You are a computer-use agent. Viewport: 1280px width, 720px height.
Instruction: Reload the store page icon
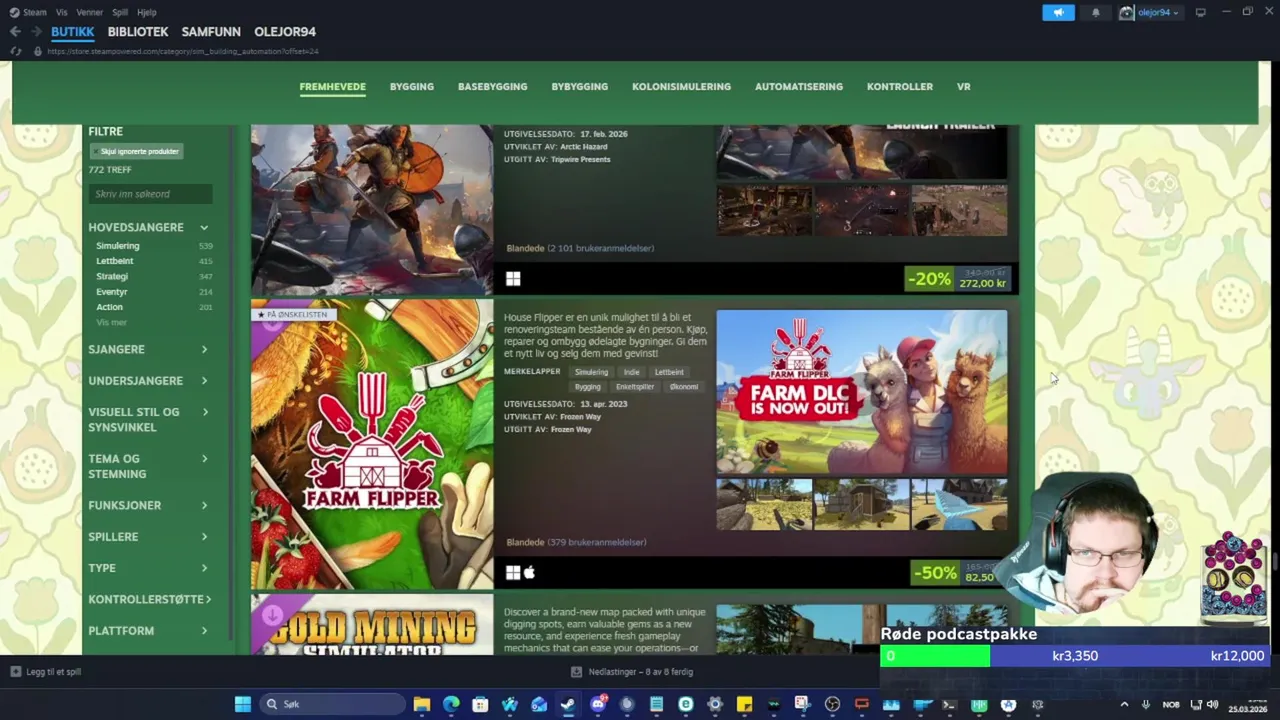click(16, 51)
